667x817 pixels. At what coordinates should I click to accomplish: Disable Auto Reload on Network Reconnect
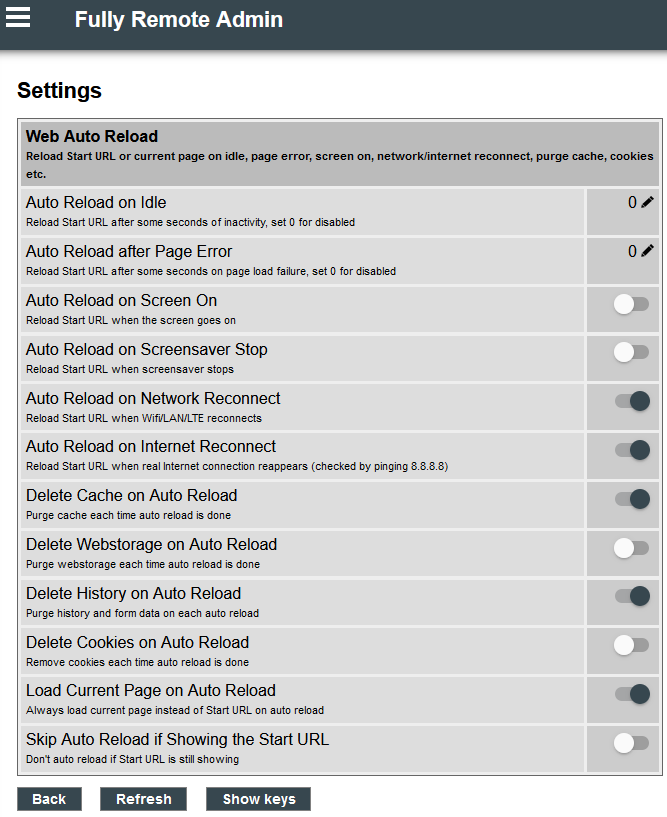pos(632,401)
